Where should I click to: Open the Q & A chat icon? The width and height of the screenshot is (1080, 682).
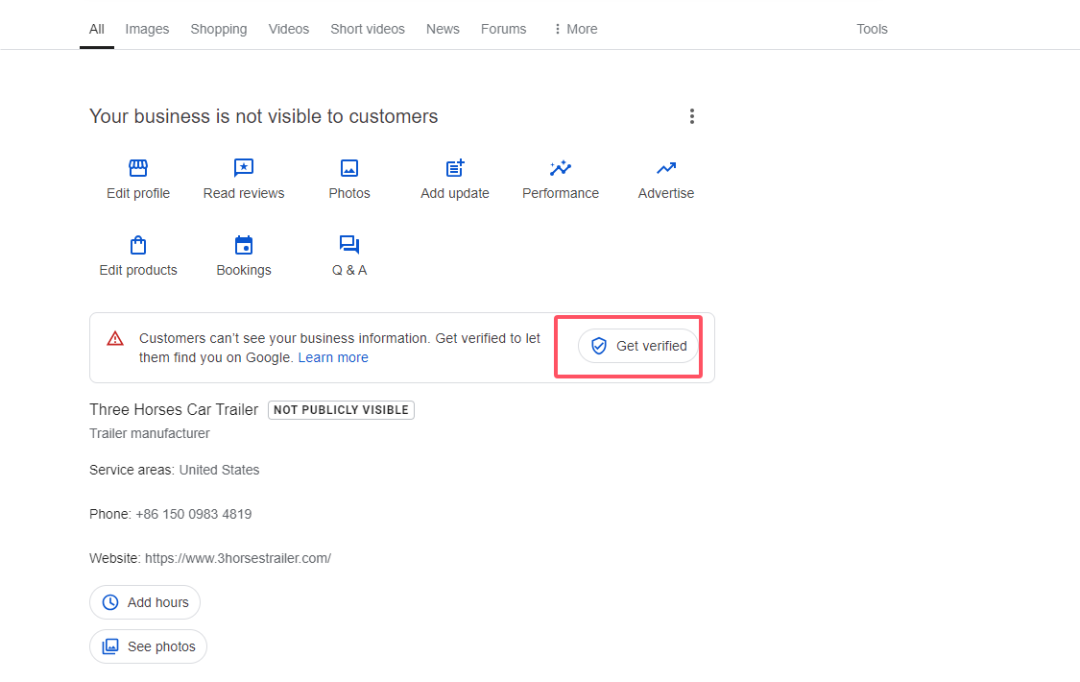click(x=349, y=245)
